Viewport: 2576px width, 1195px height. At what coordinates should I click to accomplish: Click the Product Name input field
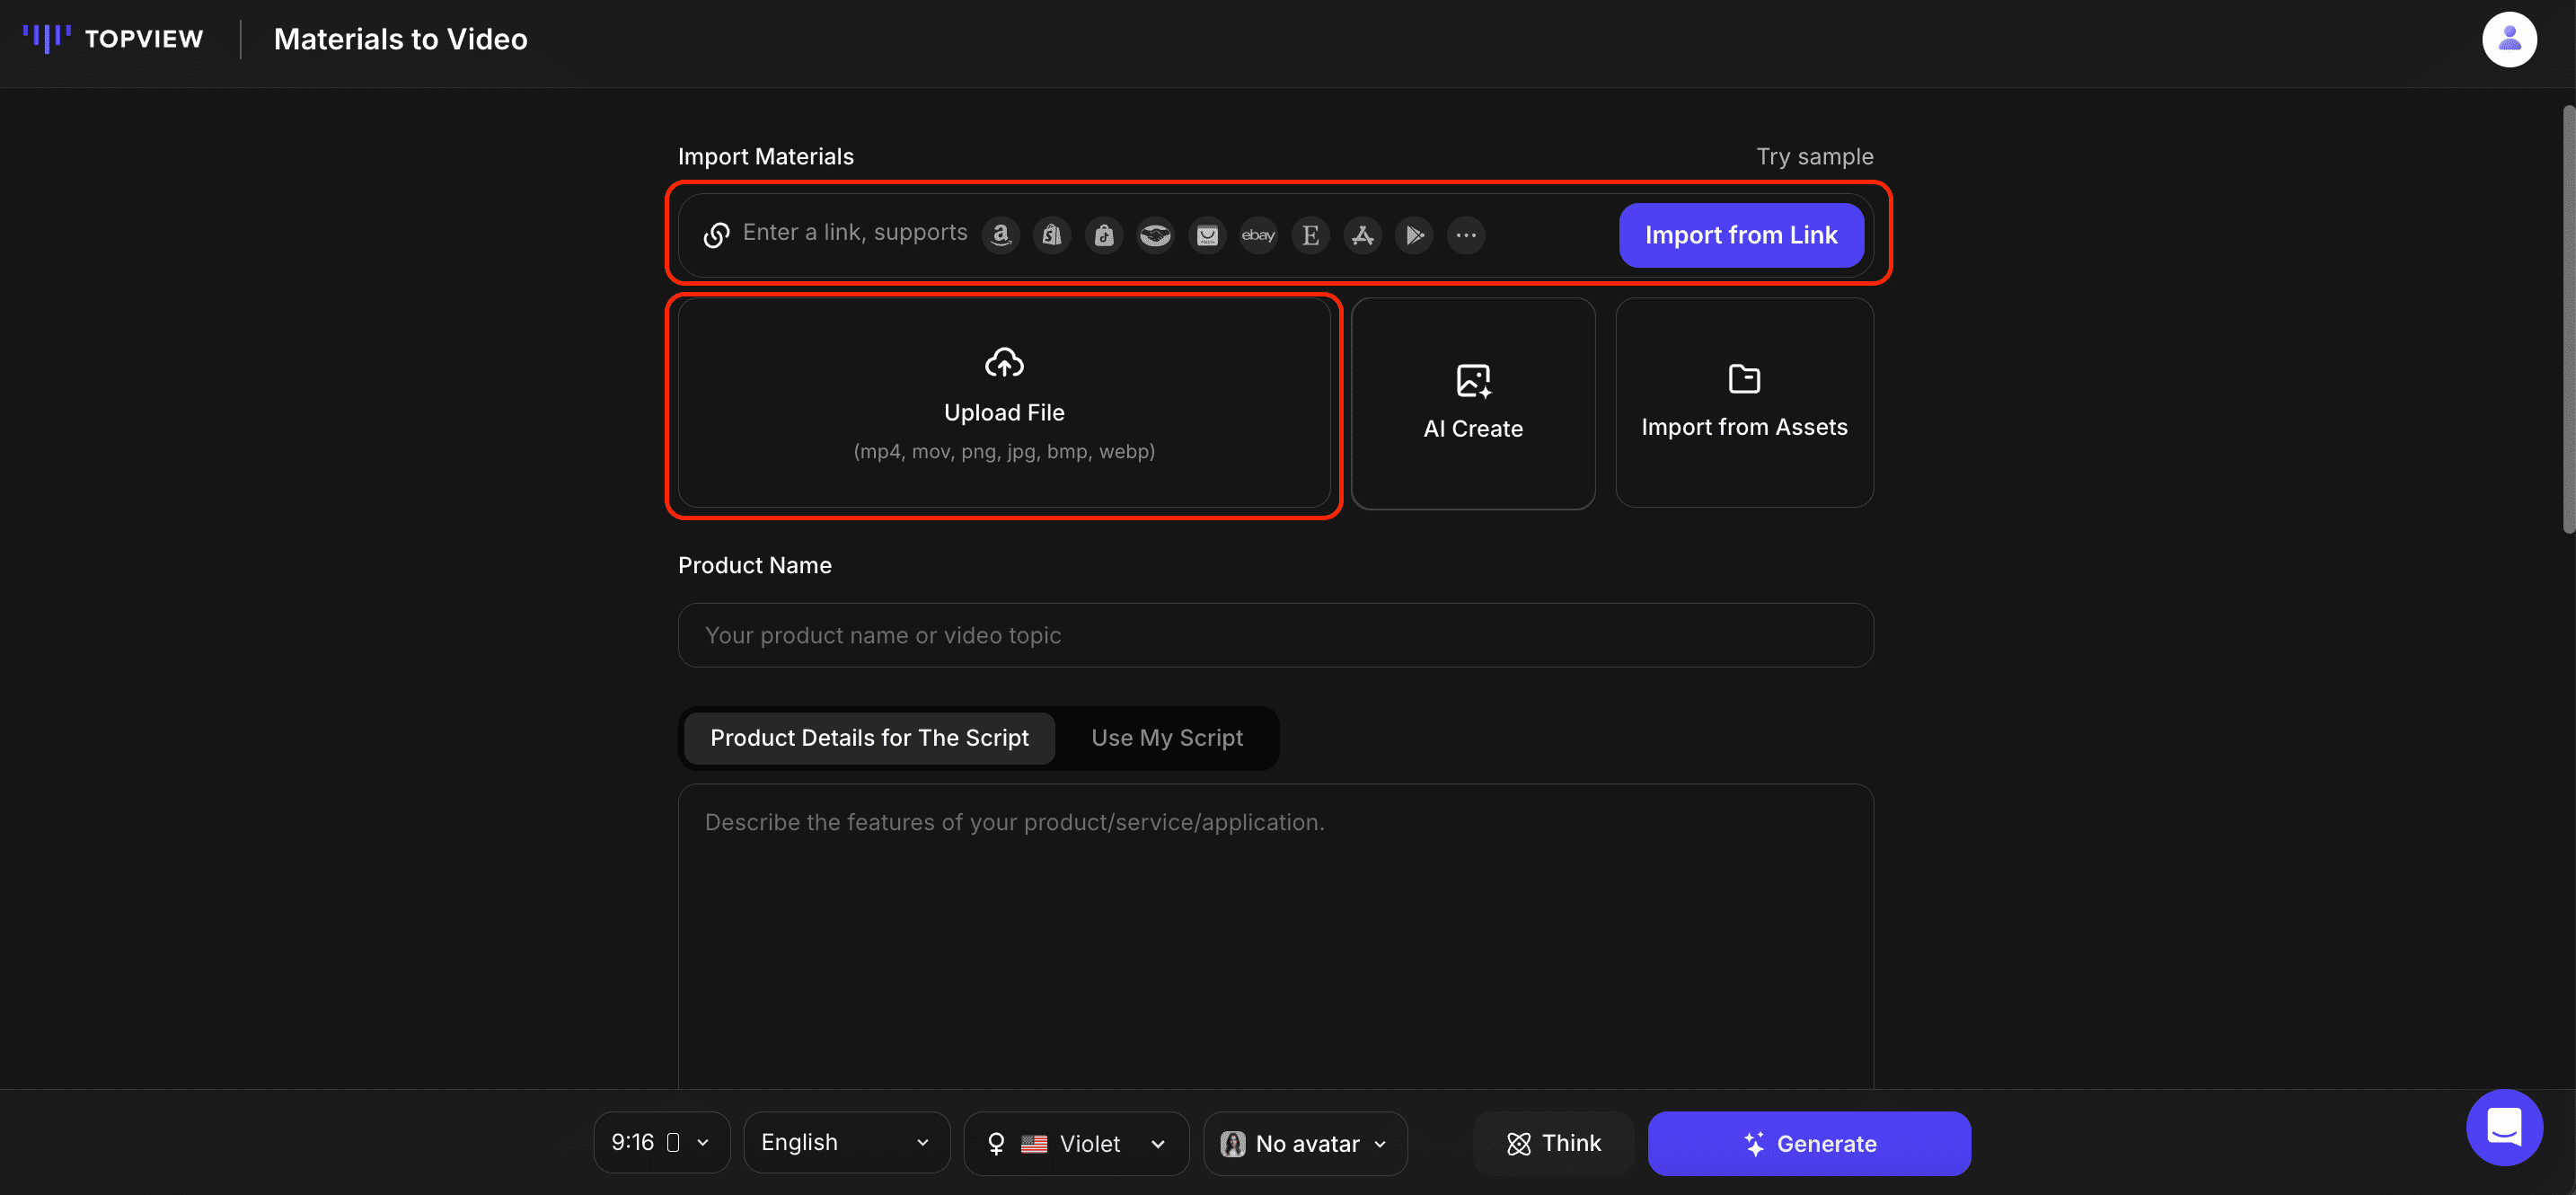[1275, 635]
